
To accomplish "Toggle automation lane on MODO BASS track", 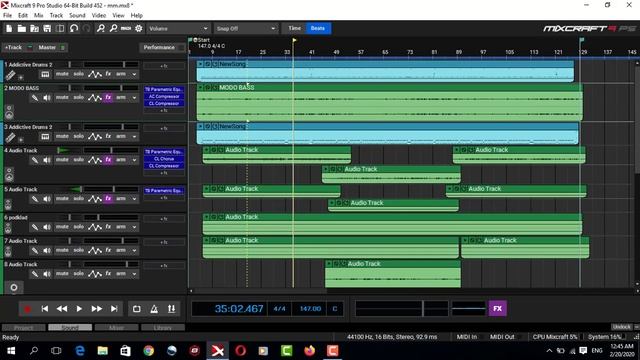I will coord(95,98).
